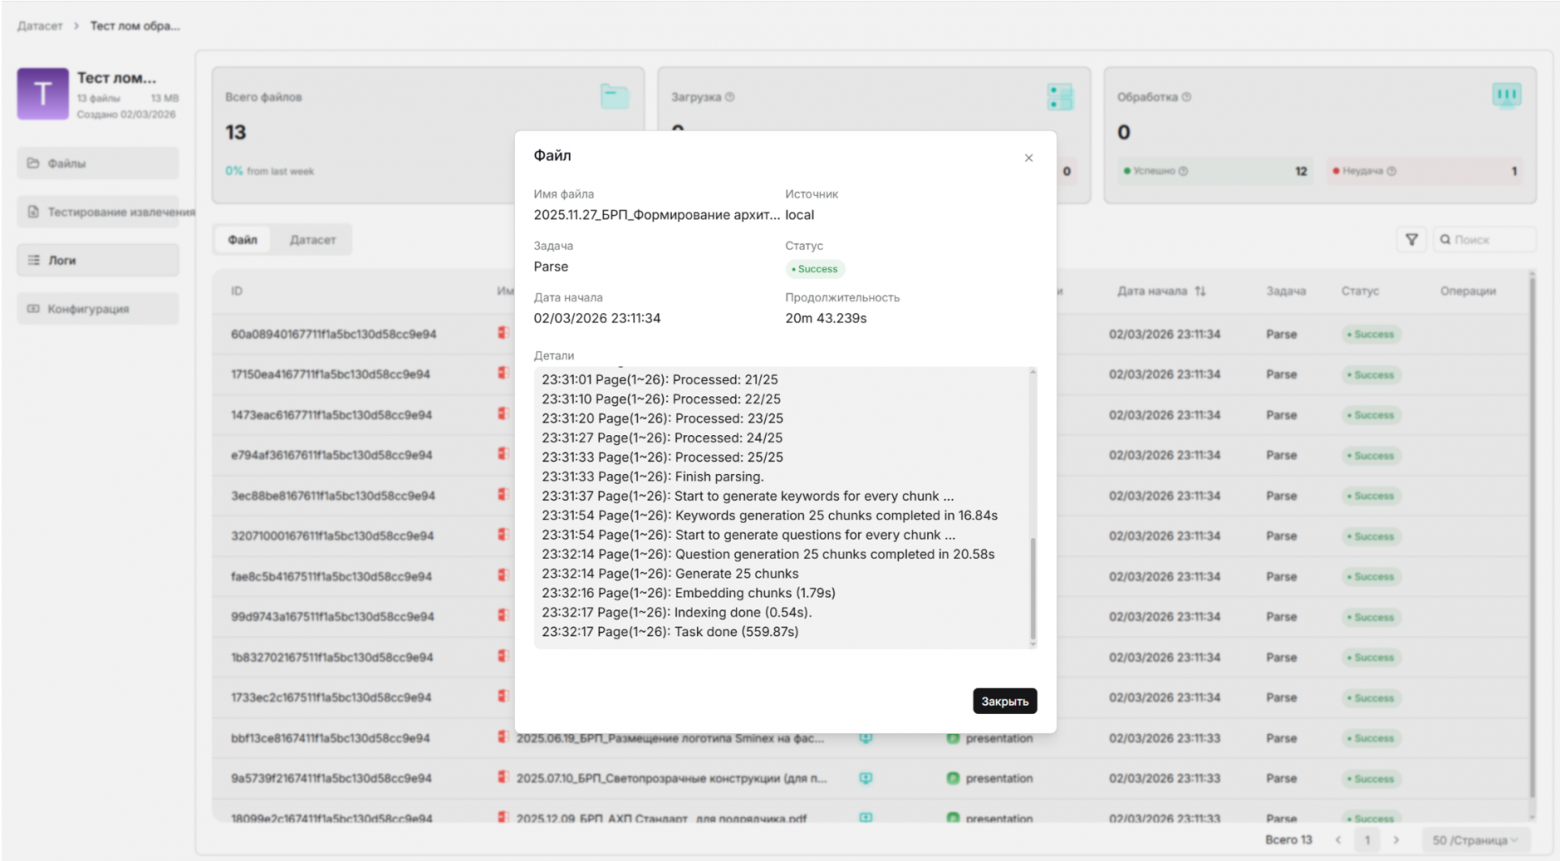
Task: Click the Загрузка card icon
Action: 1060,97
